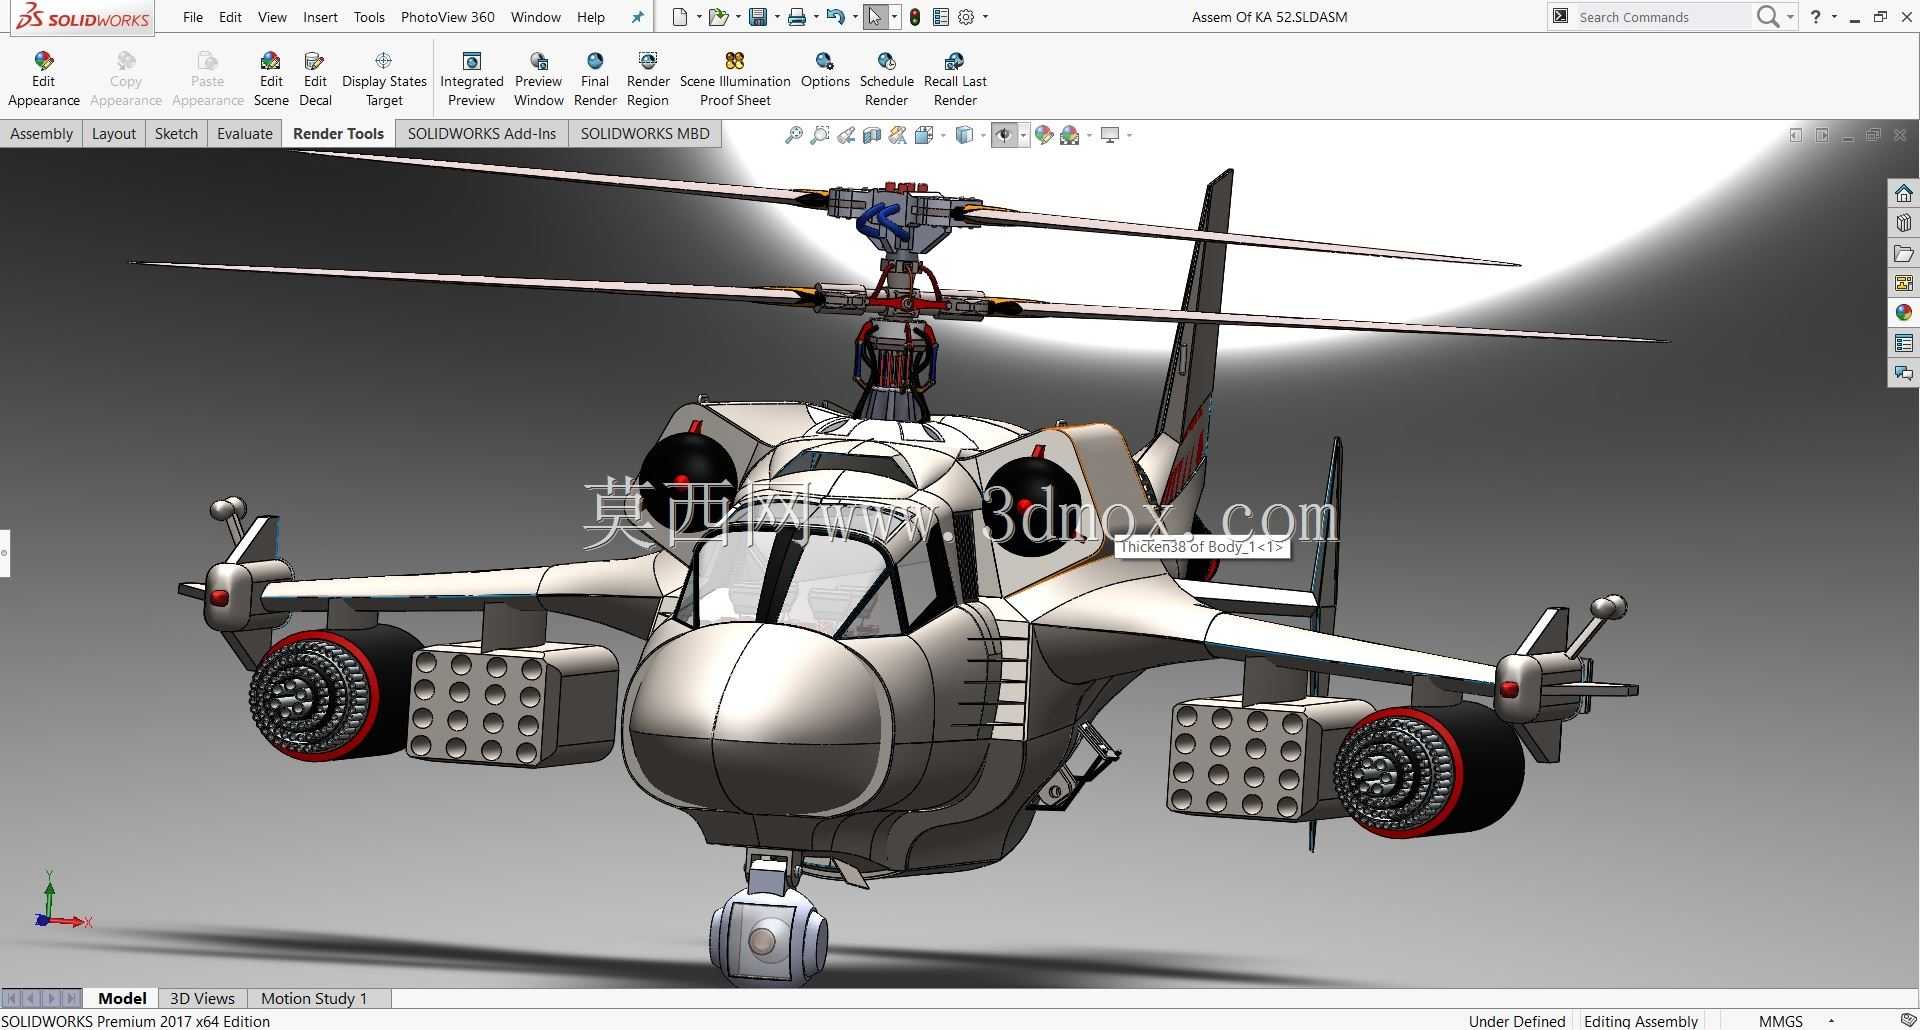Toggle Hide/Show Items eye button
This screenshot has height=1030, width=1920.
[x=1004, y=135]
